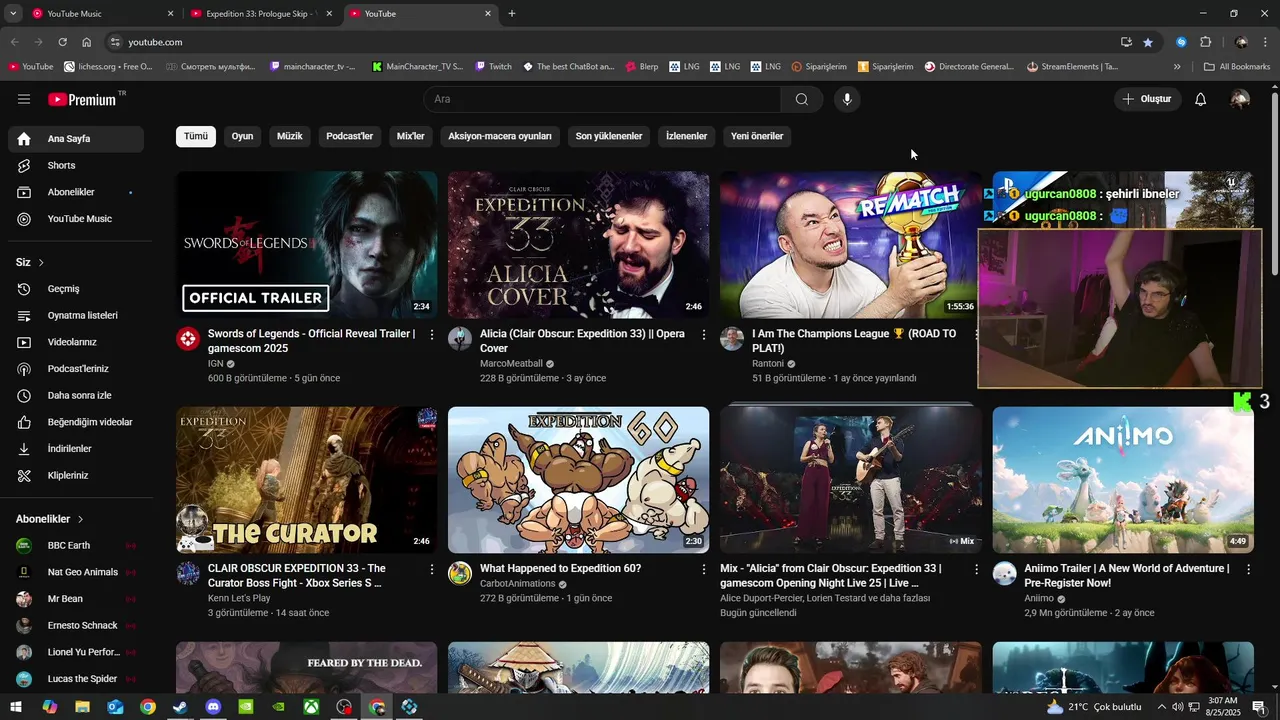Open more options for Expedition 60 video
The image size is (1280, 720).
[x=704, y=569]
